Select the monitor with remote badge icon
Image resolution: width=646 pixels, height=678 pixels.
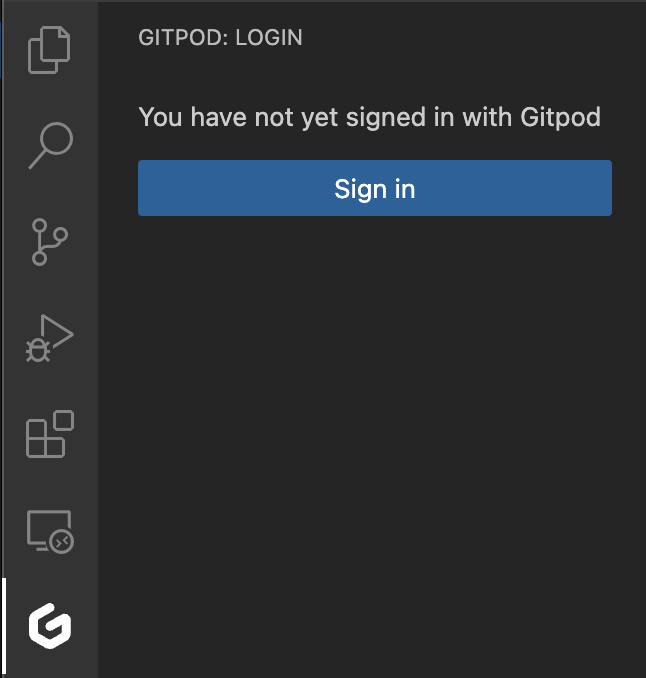pos(50,532)
